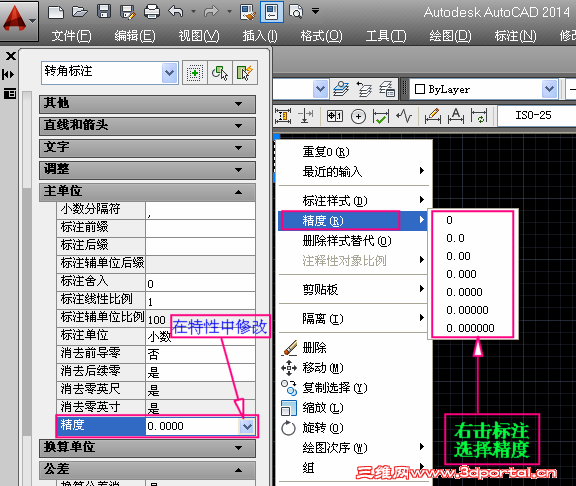Viewport: 576px width, 486px height.
Task: Open the layer list dropdown arrow
Action: (320, 89)
